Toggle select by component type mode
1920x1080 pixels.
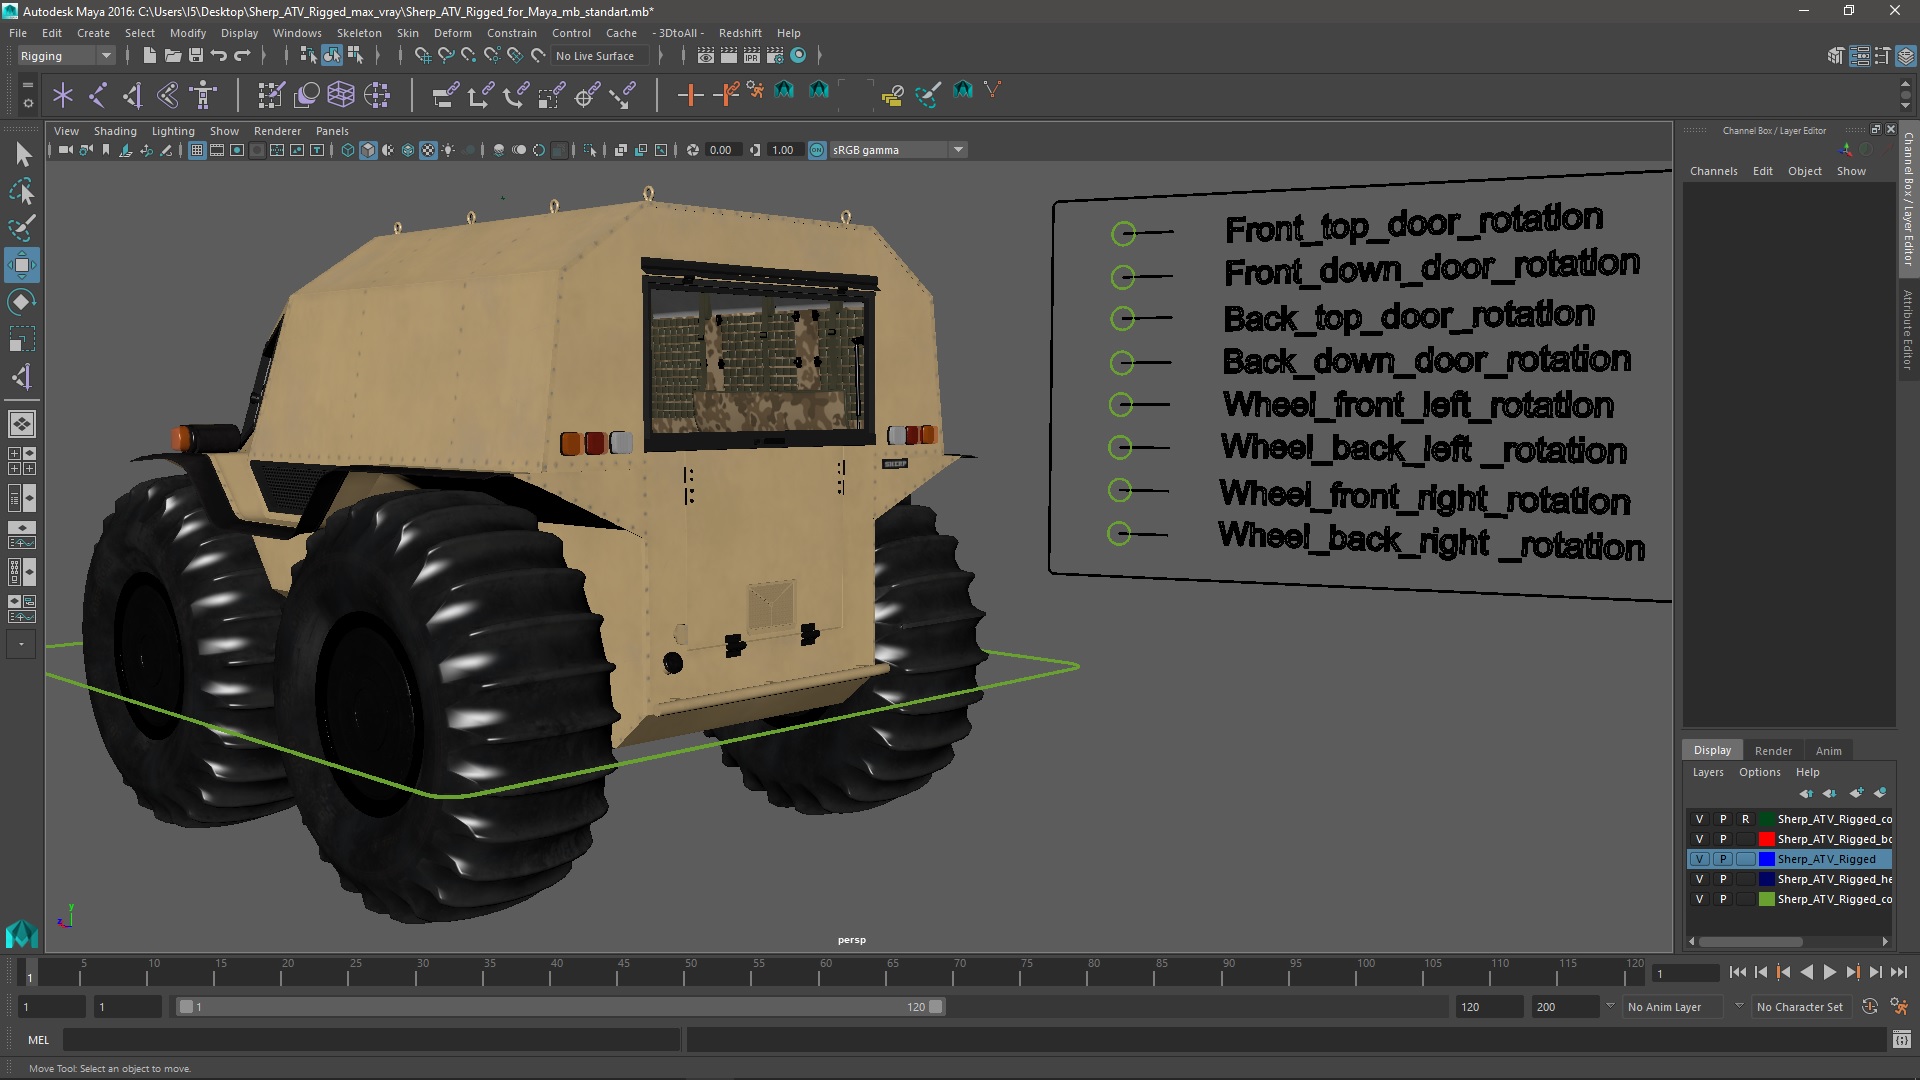pos(355,56)
